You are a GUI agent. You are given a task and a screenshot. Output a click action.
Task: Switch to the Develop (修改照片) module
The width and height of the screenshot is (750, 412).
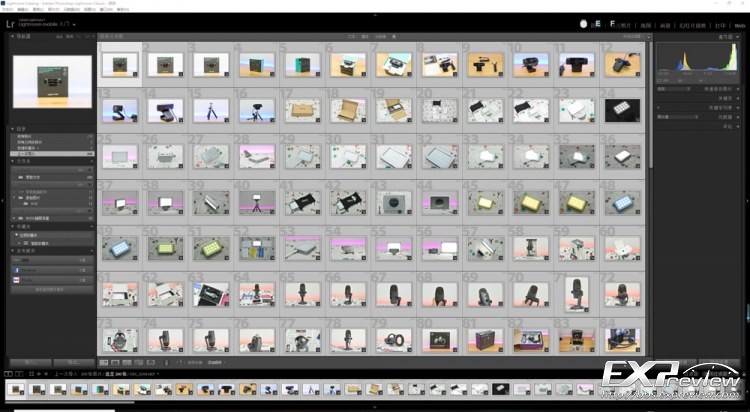(x=624, y=24)
